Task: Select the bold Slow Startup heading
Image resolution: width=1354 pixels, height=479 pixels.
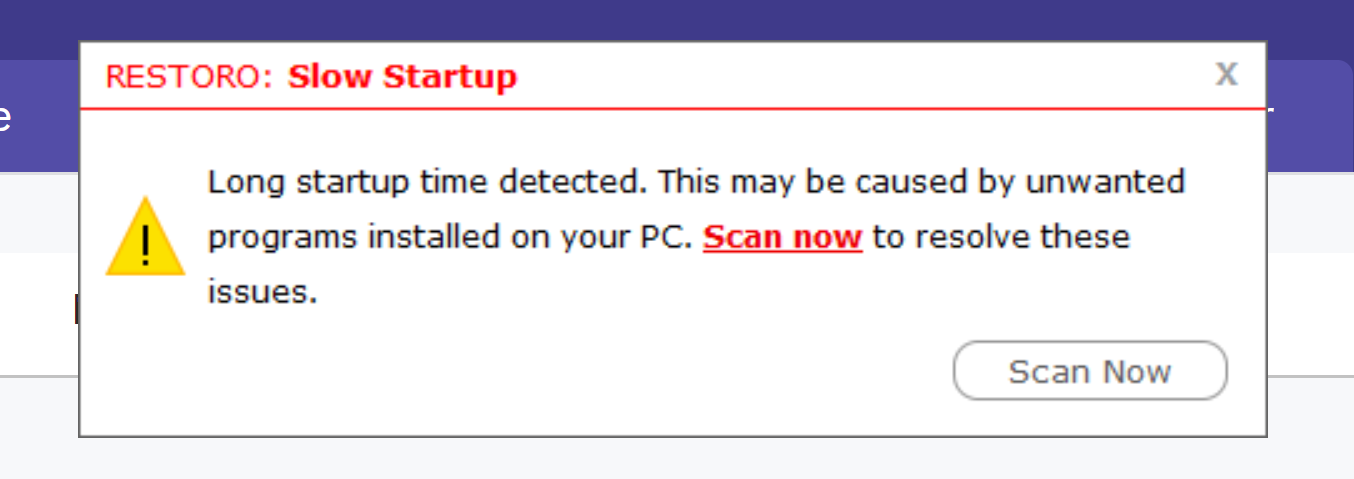Action: tap(402, 77)
